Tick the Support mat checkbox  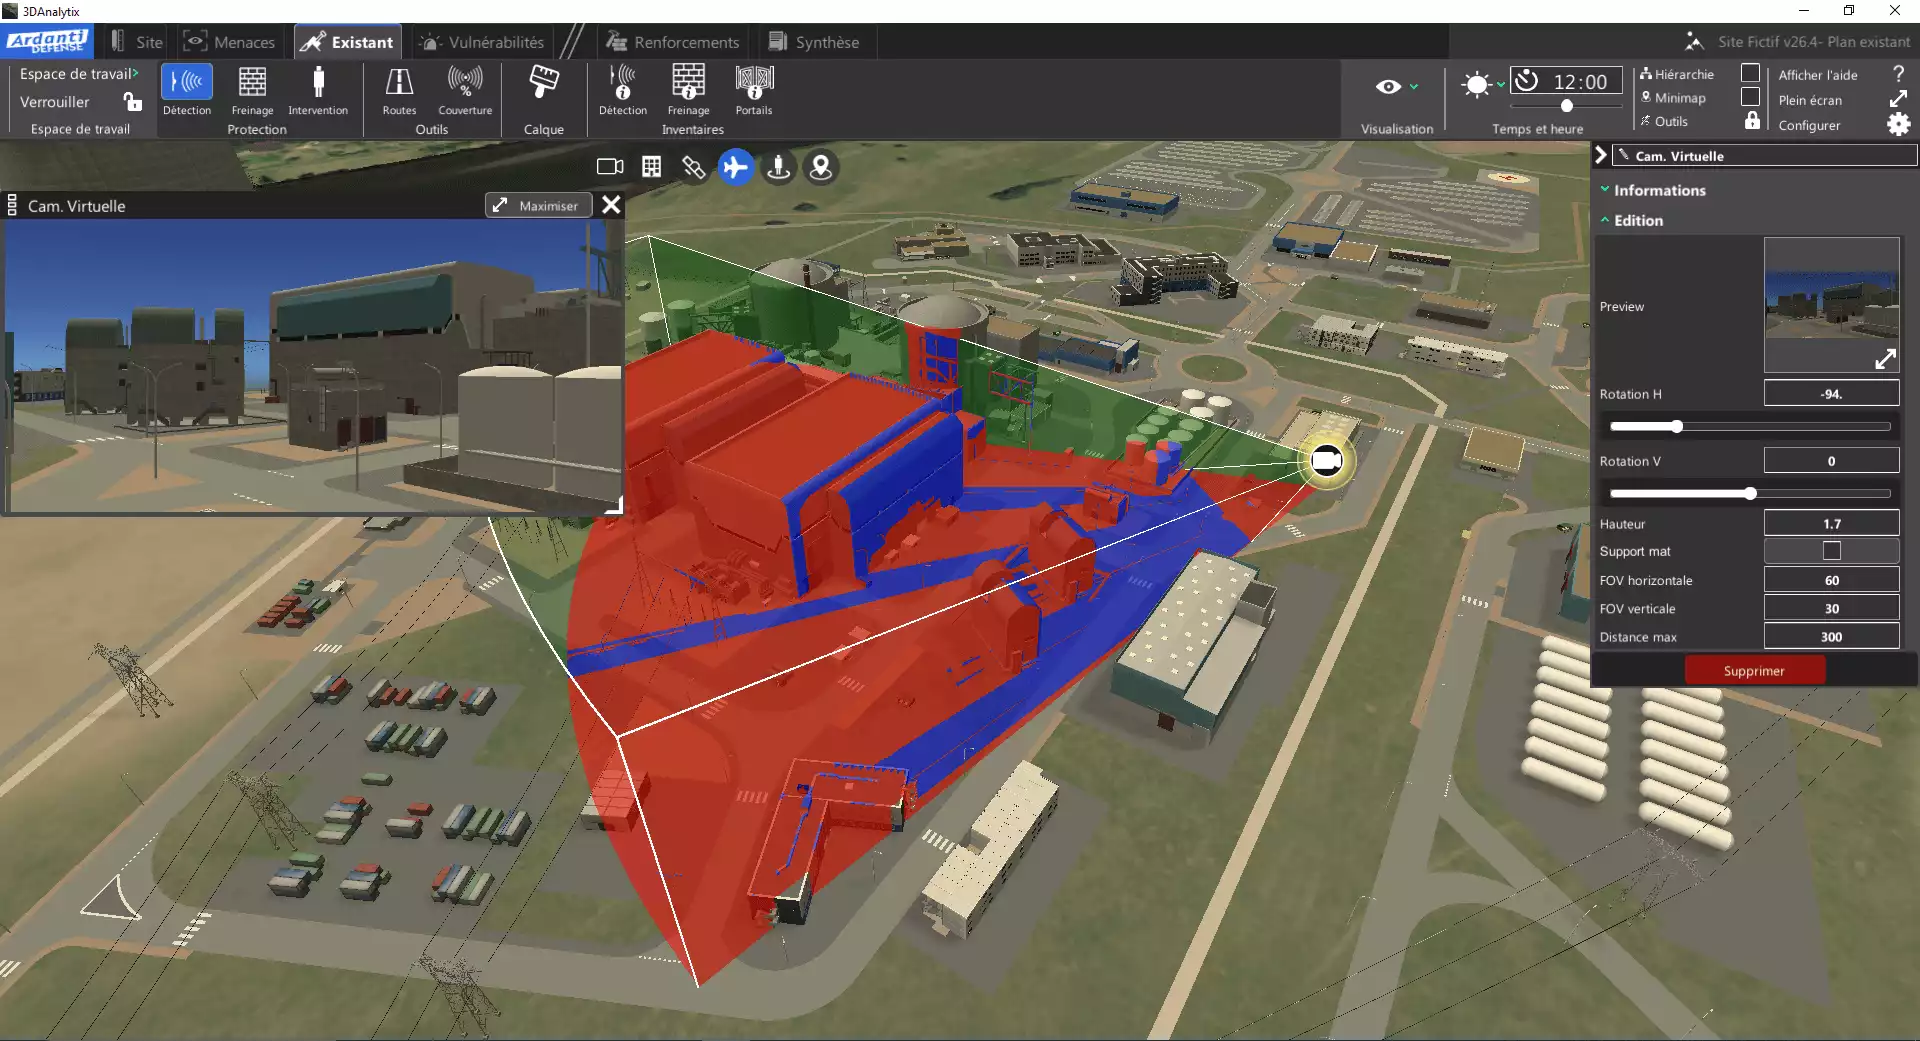click(x=1831, y=551)
